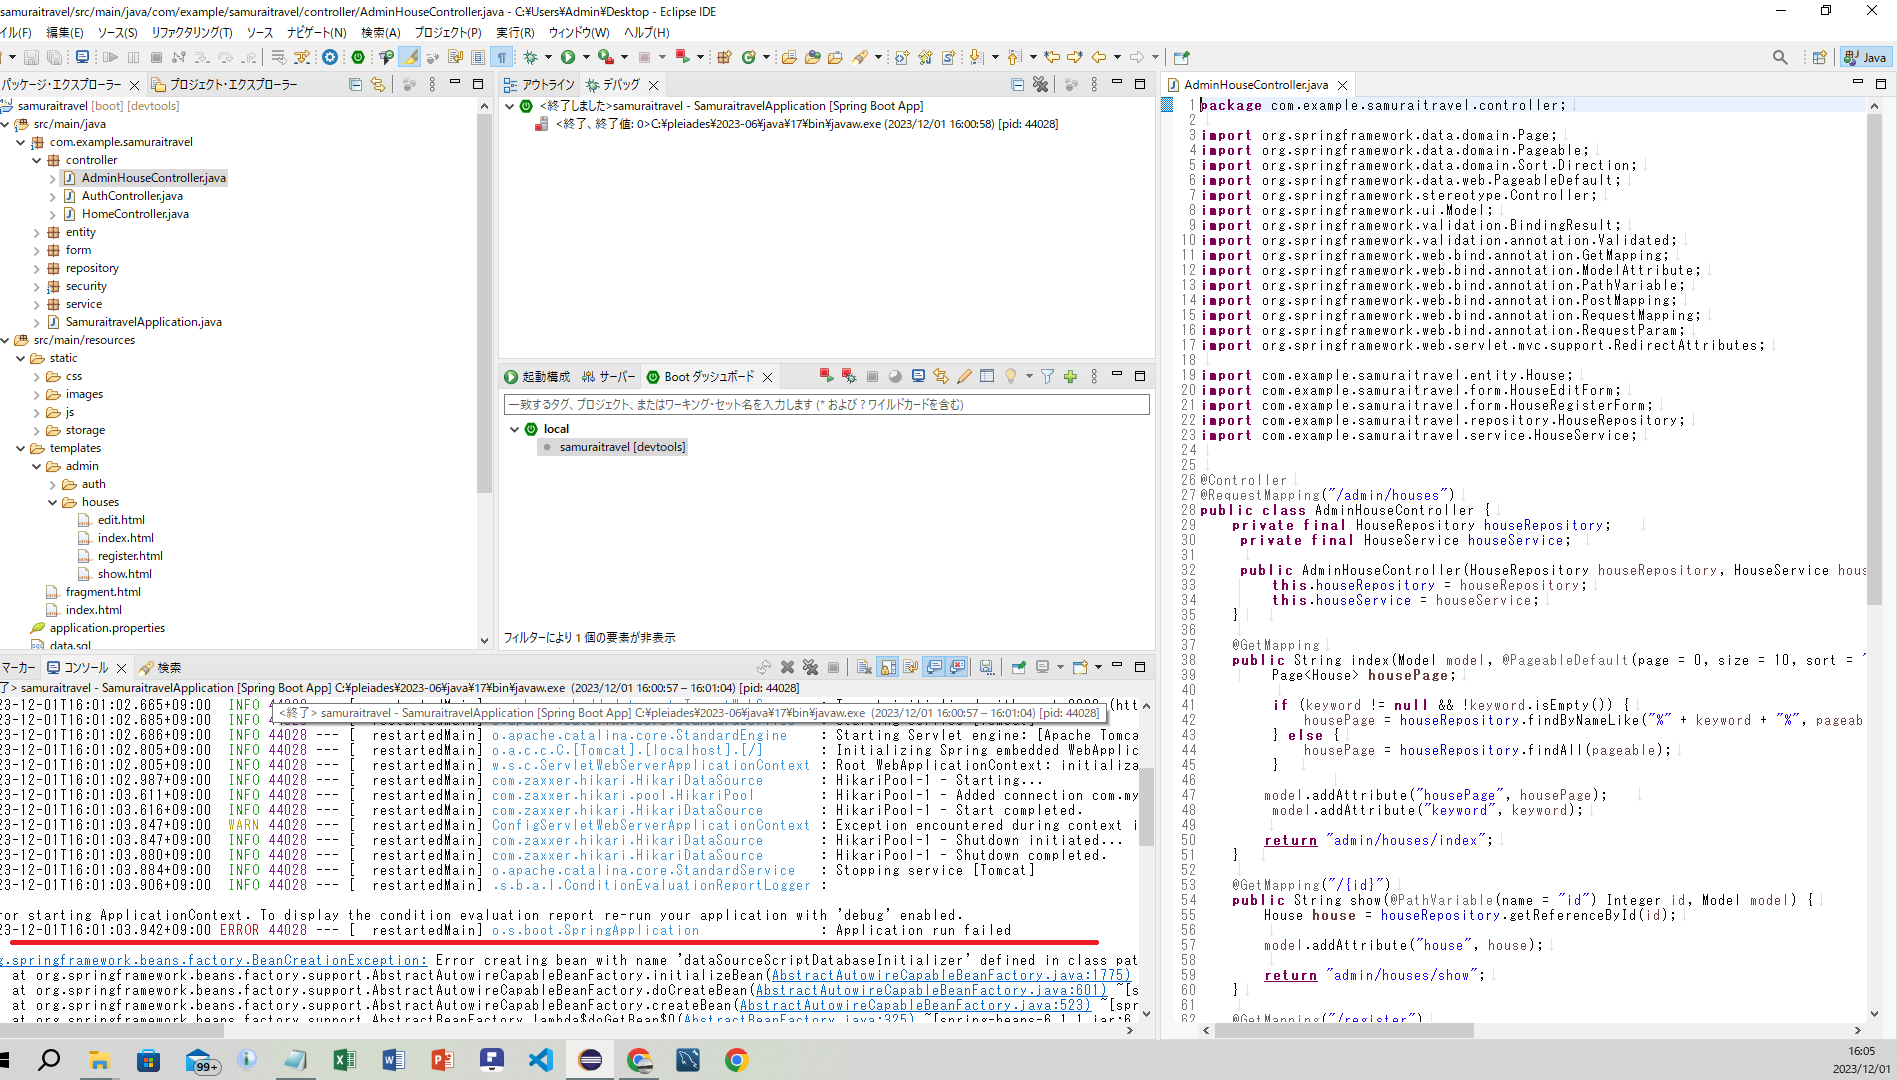This screenshot has width=1897, height=1080.
Task: Collapse the local node in Boot Dashboard
Action: click(x=515, y=429)
